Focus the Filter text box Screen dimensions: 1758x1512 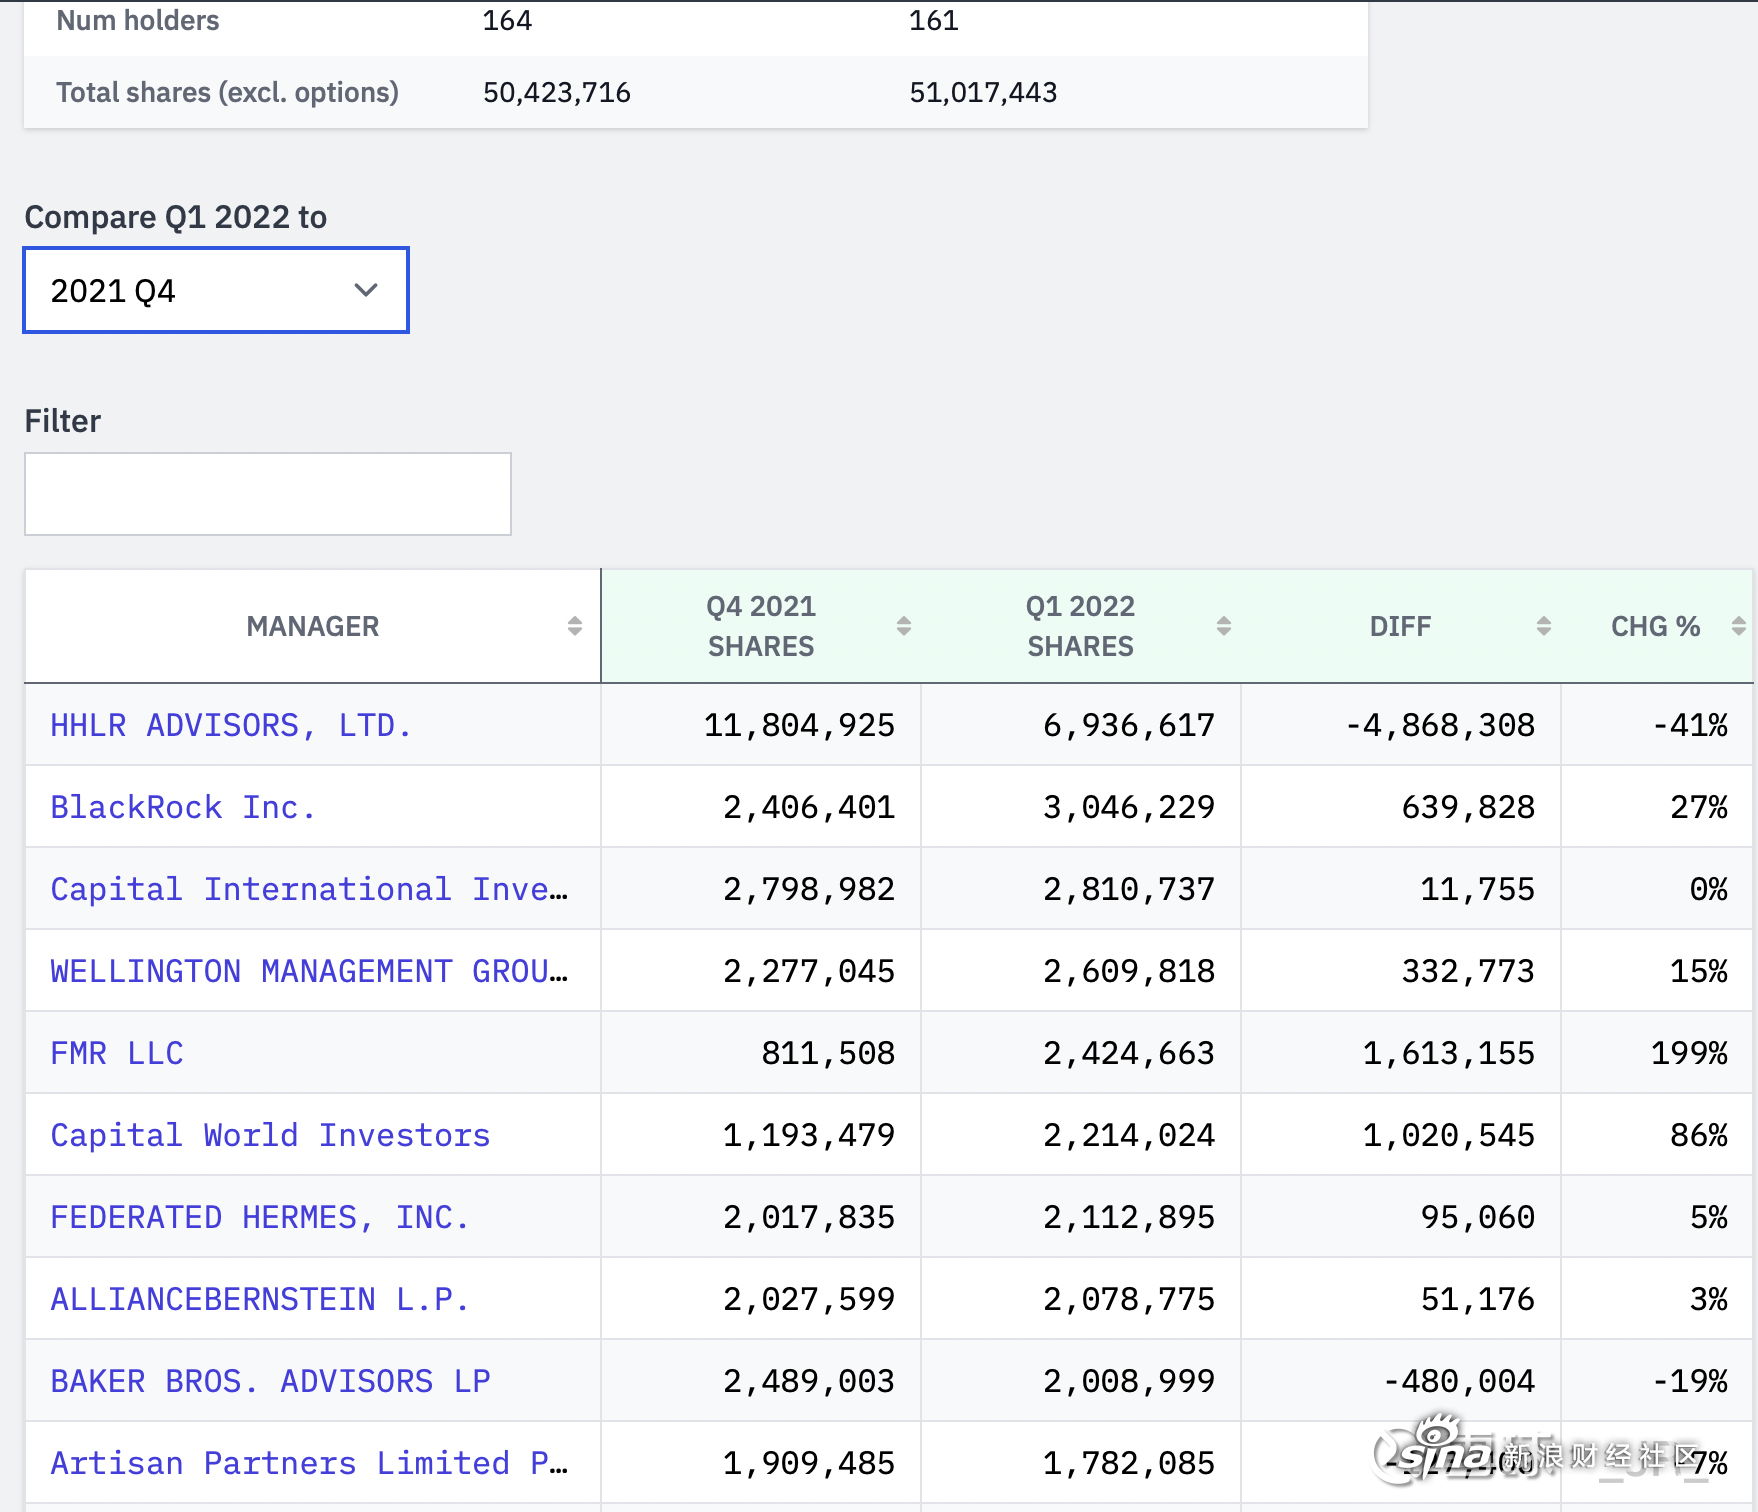(x=268, y=494)
